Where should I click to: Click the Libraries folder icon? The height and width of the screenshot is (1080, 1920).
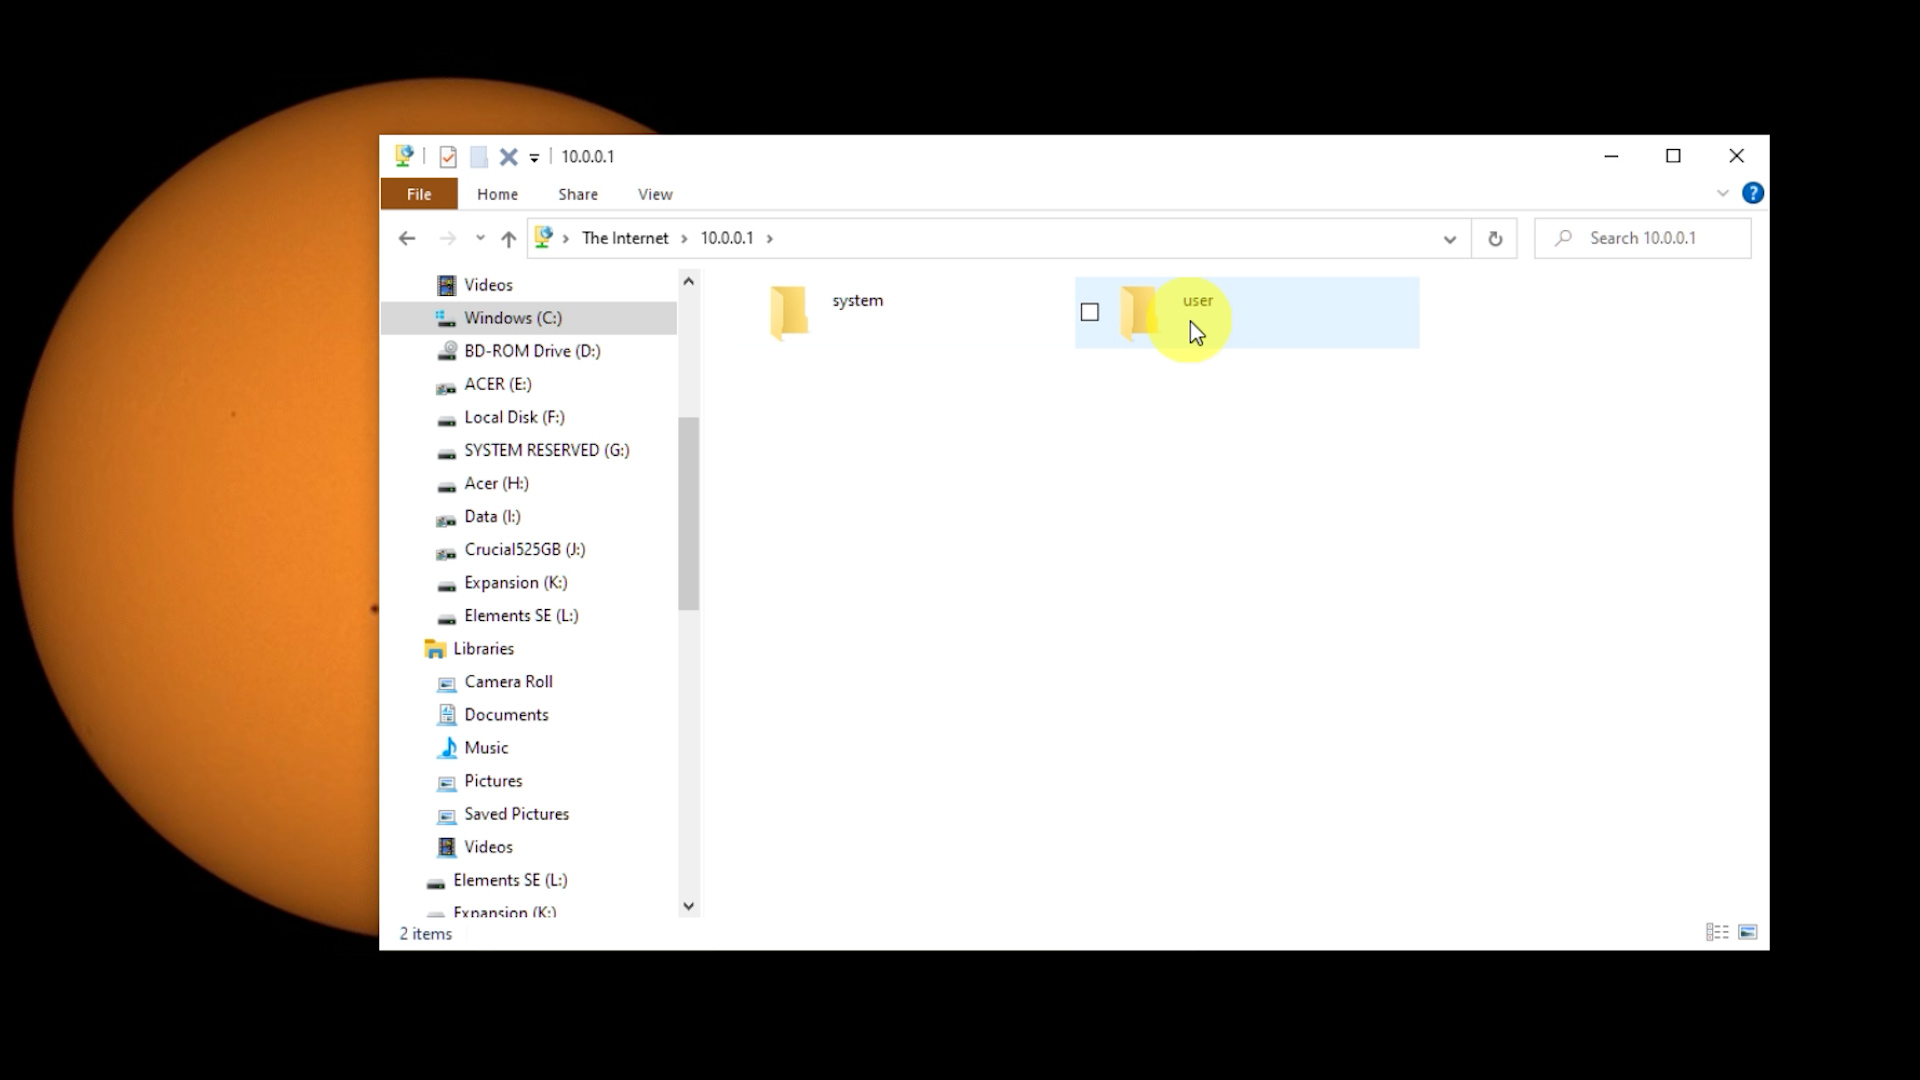pyautogui.click(x=435, y=649)
